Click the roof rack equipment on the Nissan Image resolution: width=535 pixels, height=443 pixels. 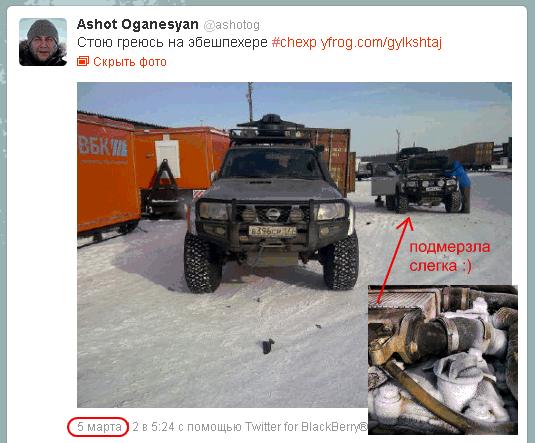pyautogui.click(x=271, y=129)
